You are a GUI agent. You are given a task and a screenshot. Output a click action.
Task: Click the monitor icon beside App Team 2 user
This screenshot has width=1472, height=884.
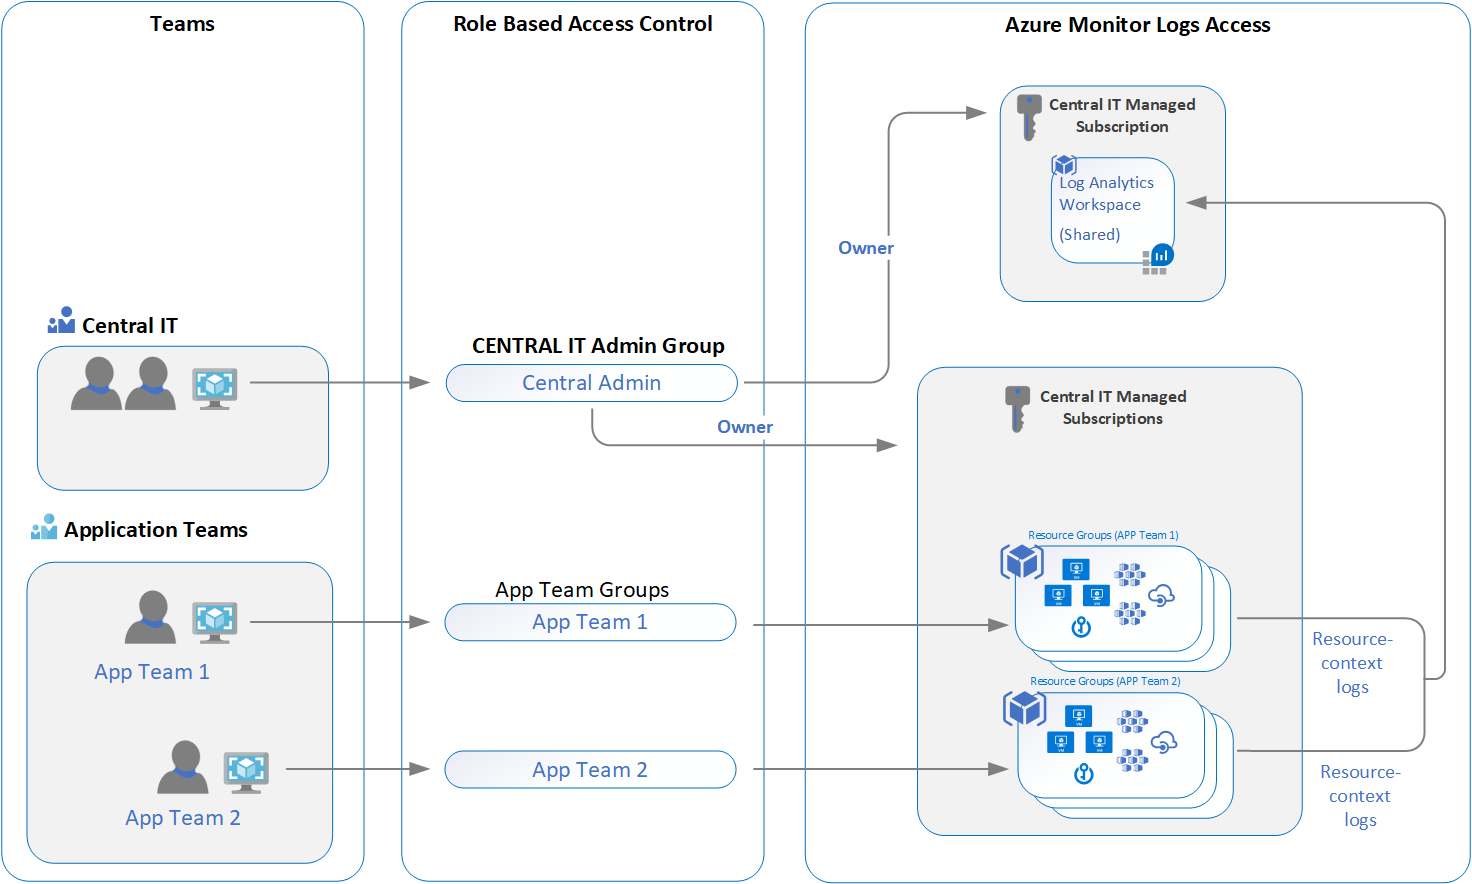(246, 772)
